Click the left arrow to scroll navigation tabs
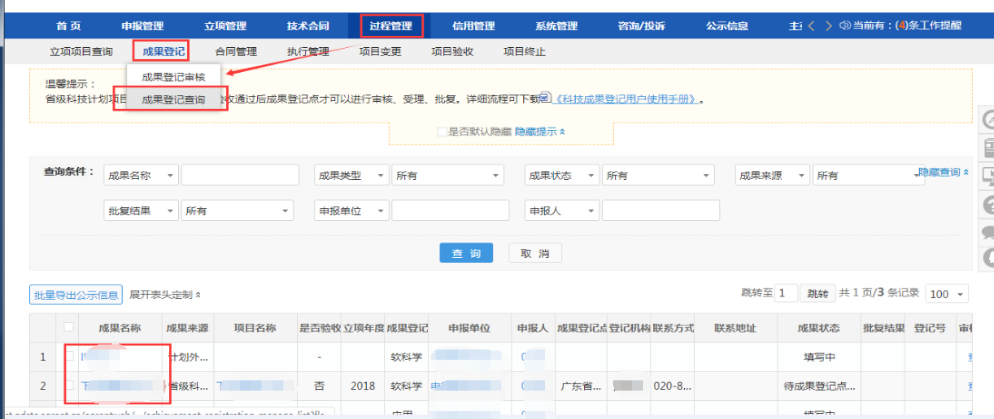 [811, 25]
